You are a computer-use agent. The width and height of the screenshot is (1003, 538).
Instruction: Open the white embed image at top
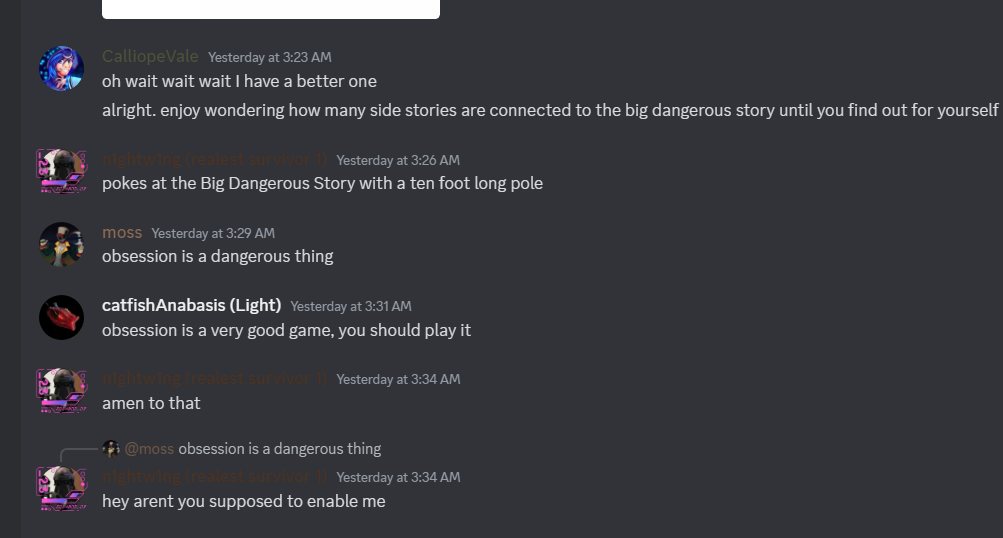coord(271,9)
